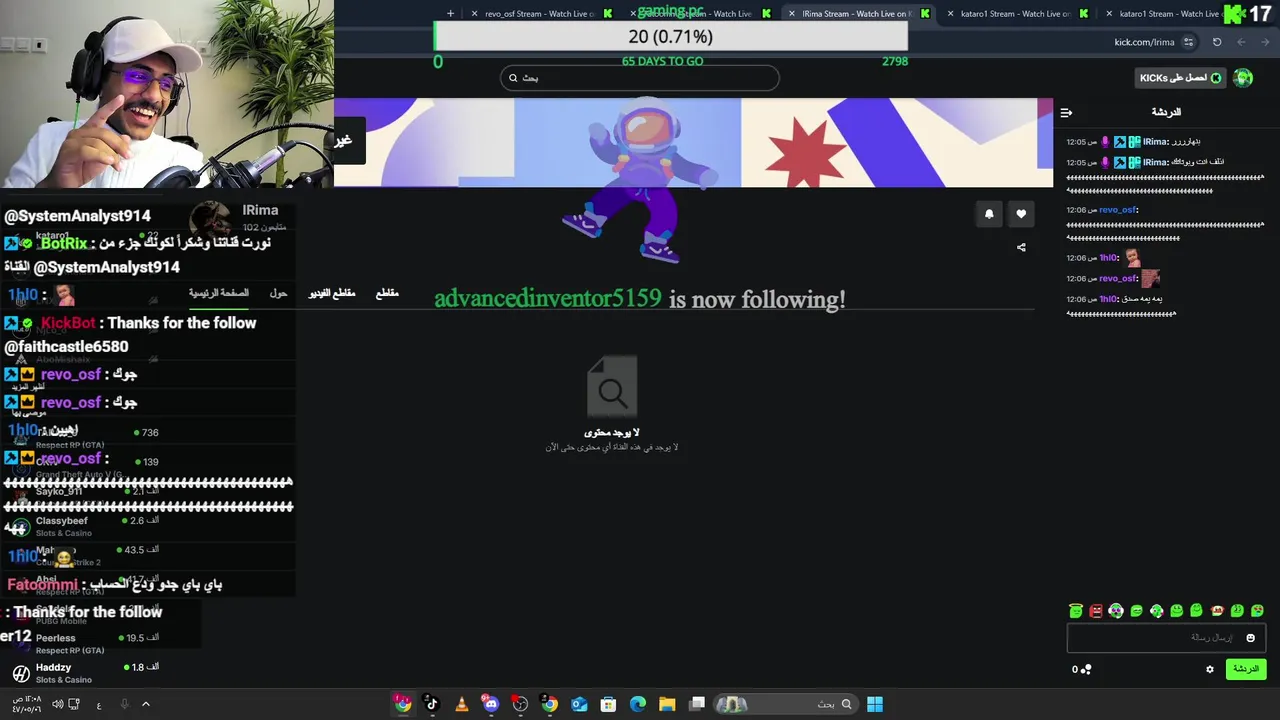Open File Explorer from the taskbar

pyautogui.click(x=667, y=704)
